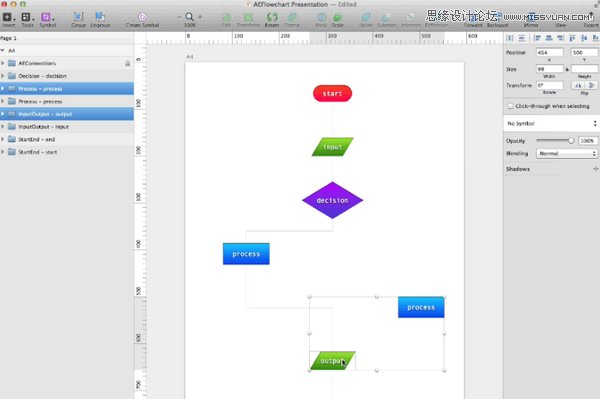
Task: Select the red start shape on canvas
Action: coord(332,93)
